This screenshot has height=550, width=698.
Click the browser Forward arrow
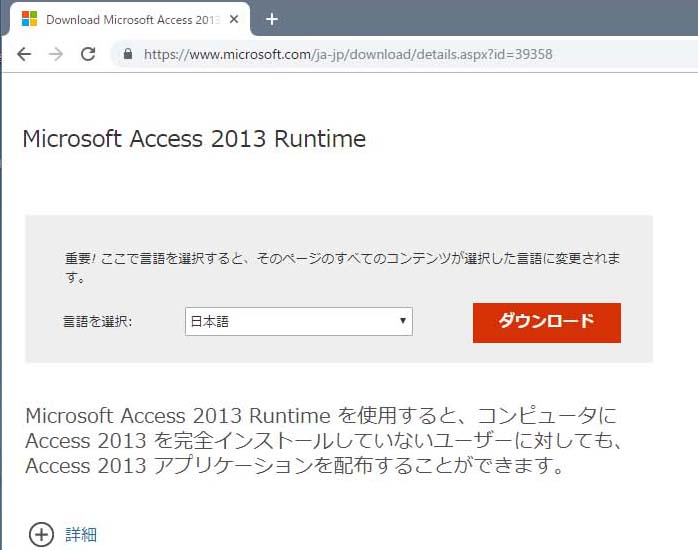click(56, 55)
